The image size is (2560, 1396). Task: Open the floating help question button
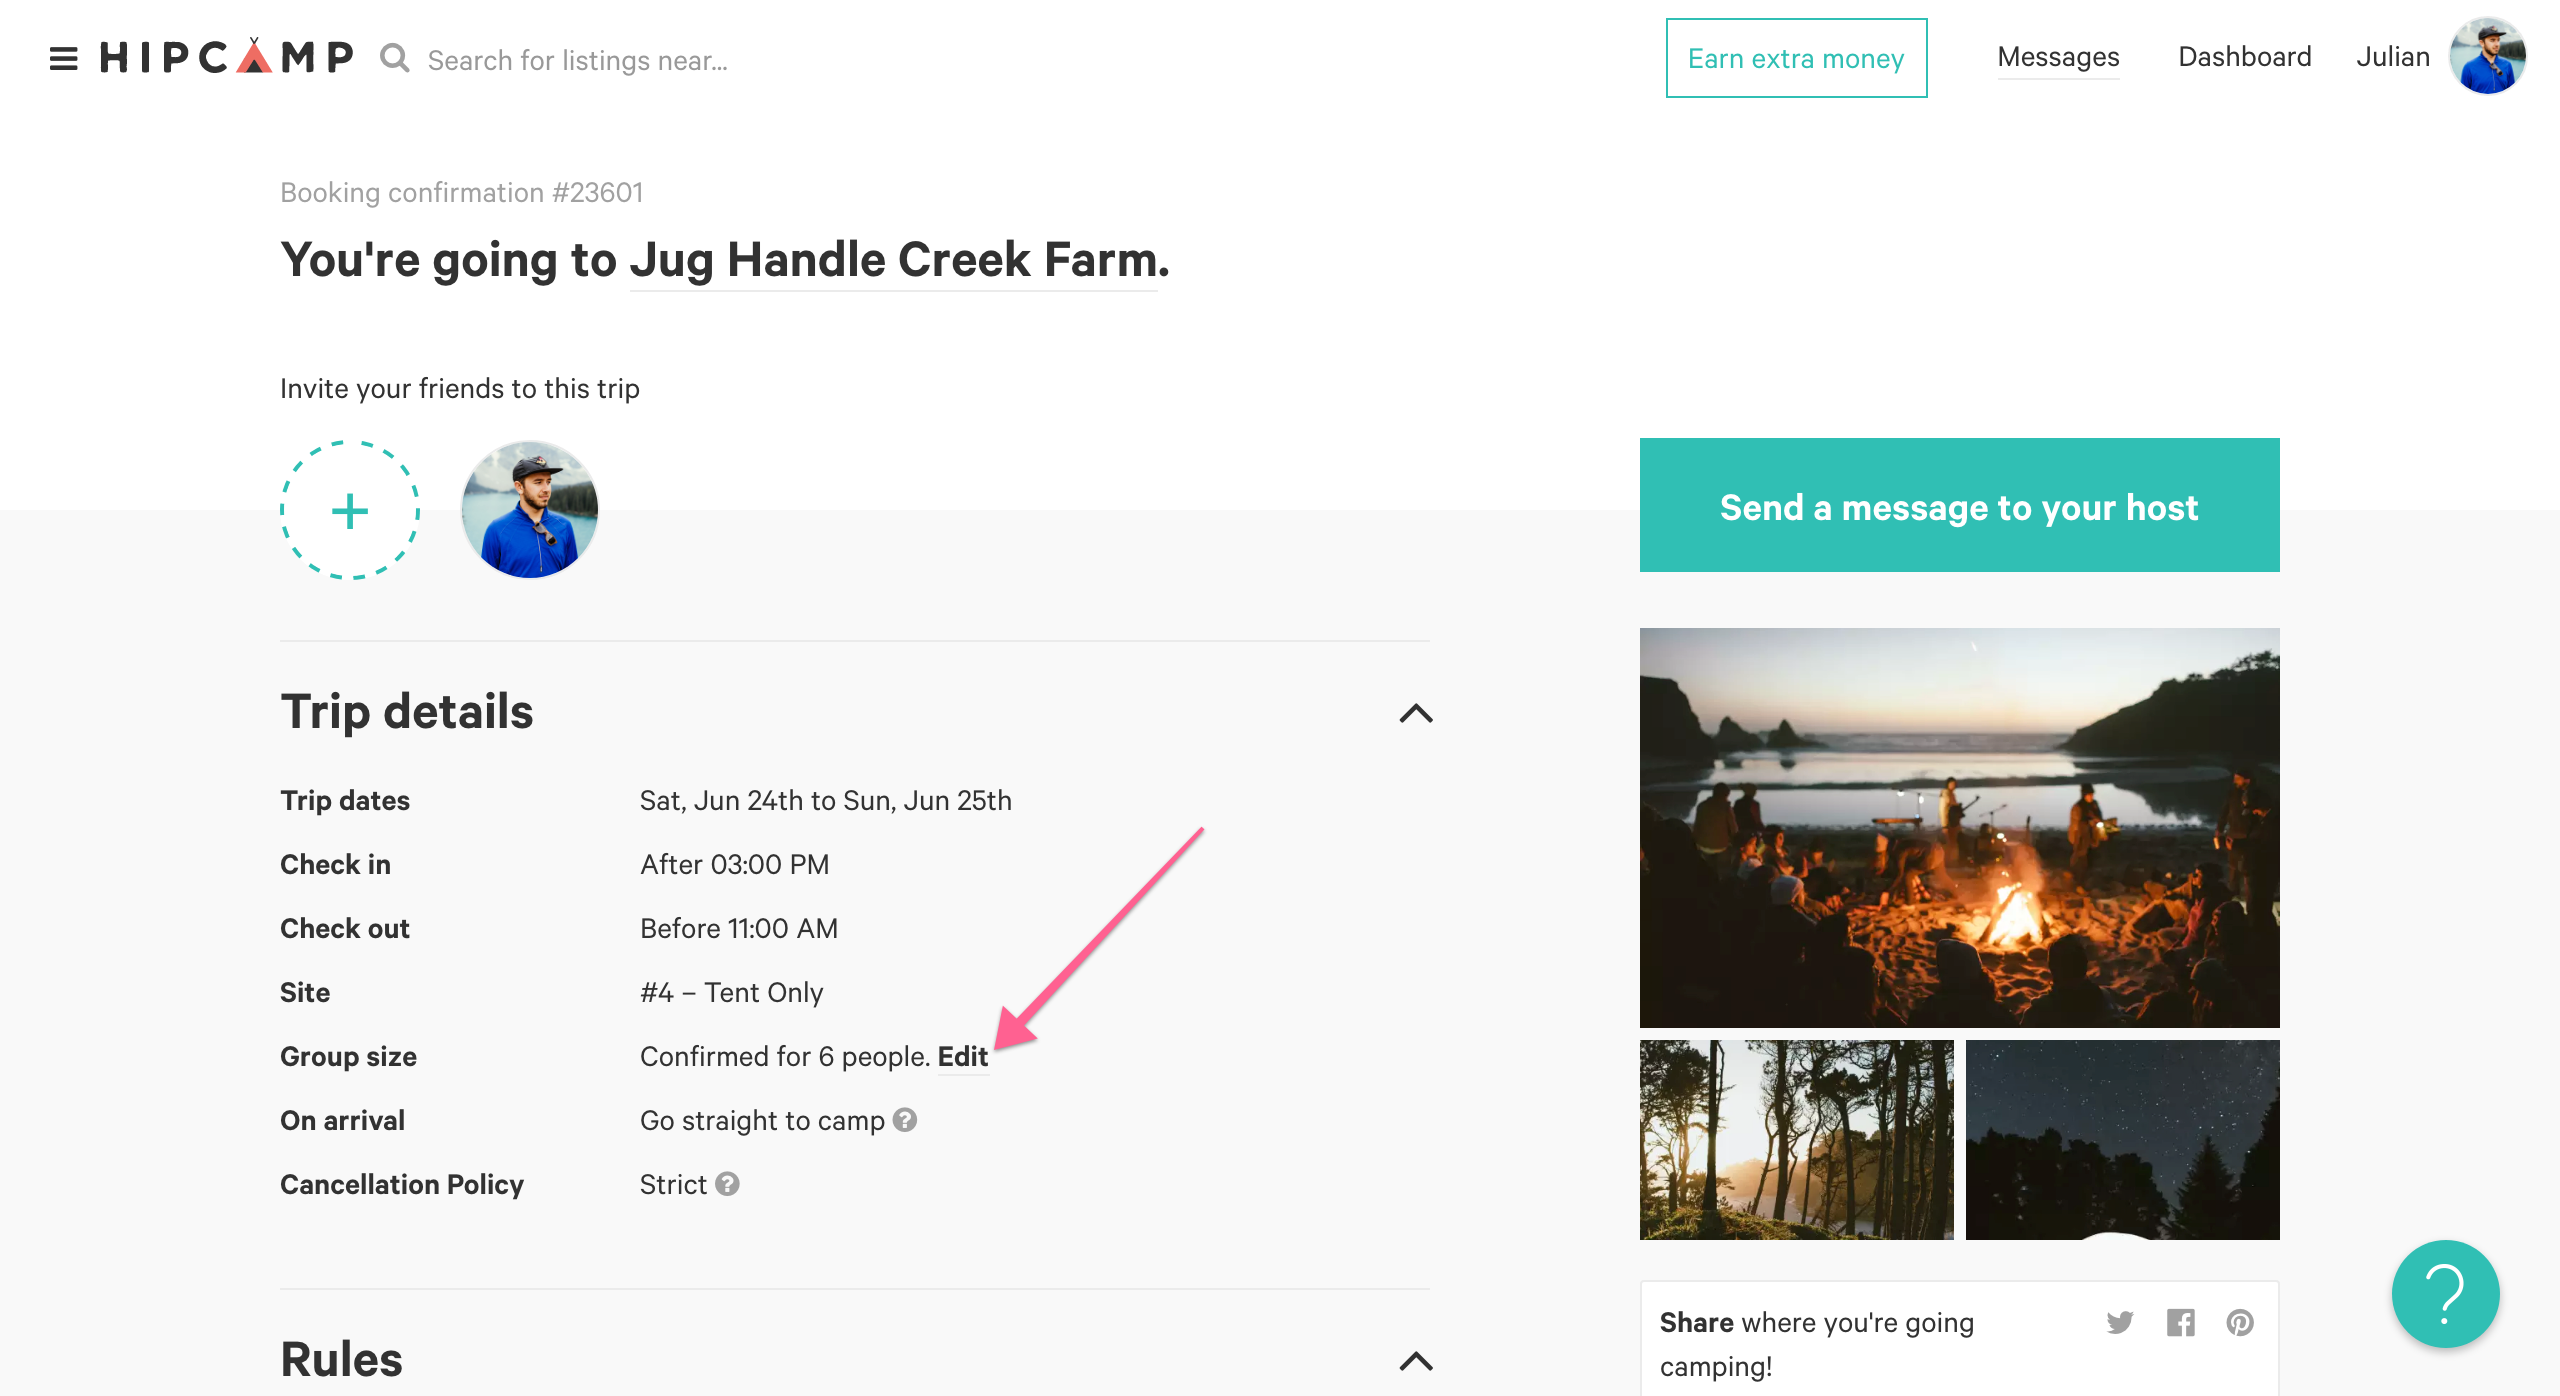[x=2445, y=1294]
